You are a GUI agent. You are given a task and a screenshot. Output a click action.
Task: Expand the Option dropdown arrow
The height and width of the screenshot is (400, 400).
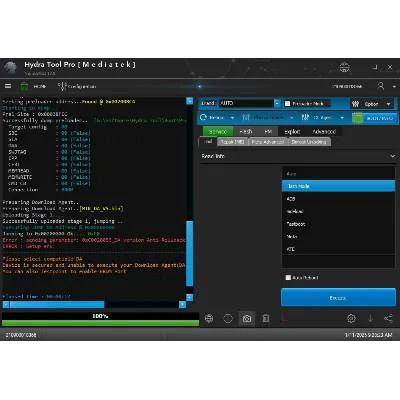388,104
